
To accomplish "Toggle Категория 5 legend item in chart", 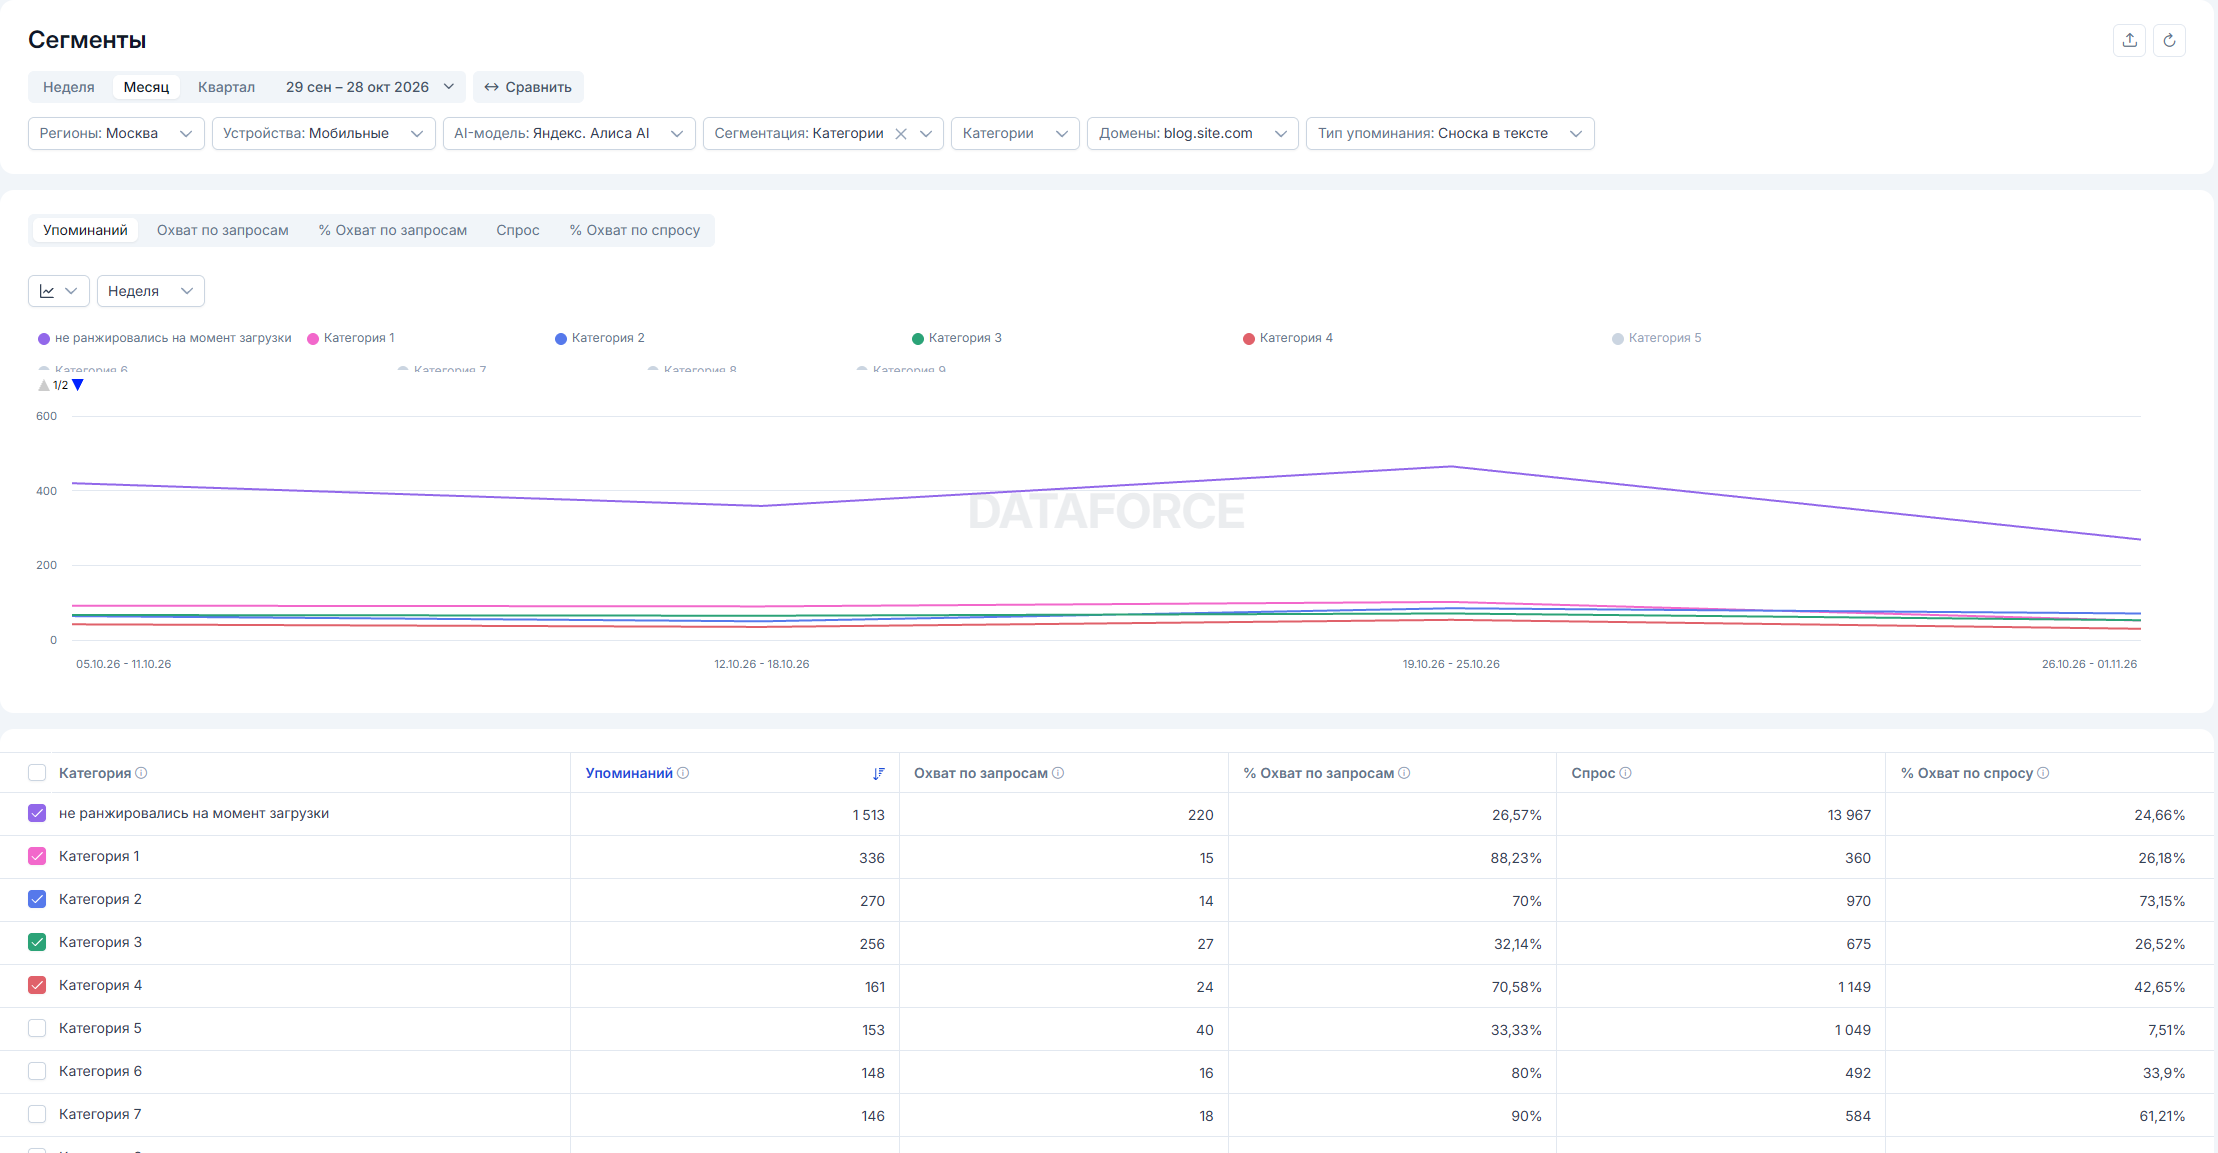I will click(1656, 338).
